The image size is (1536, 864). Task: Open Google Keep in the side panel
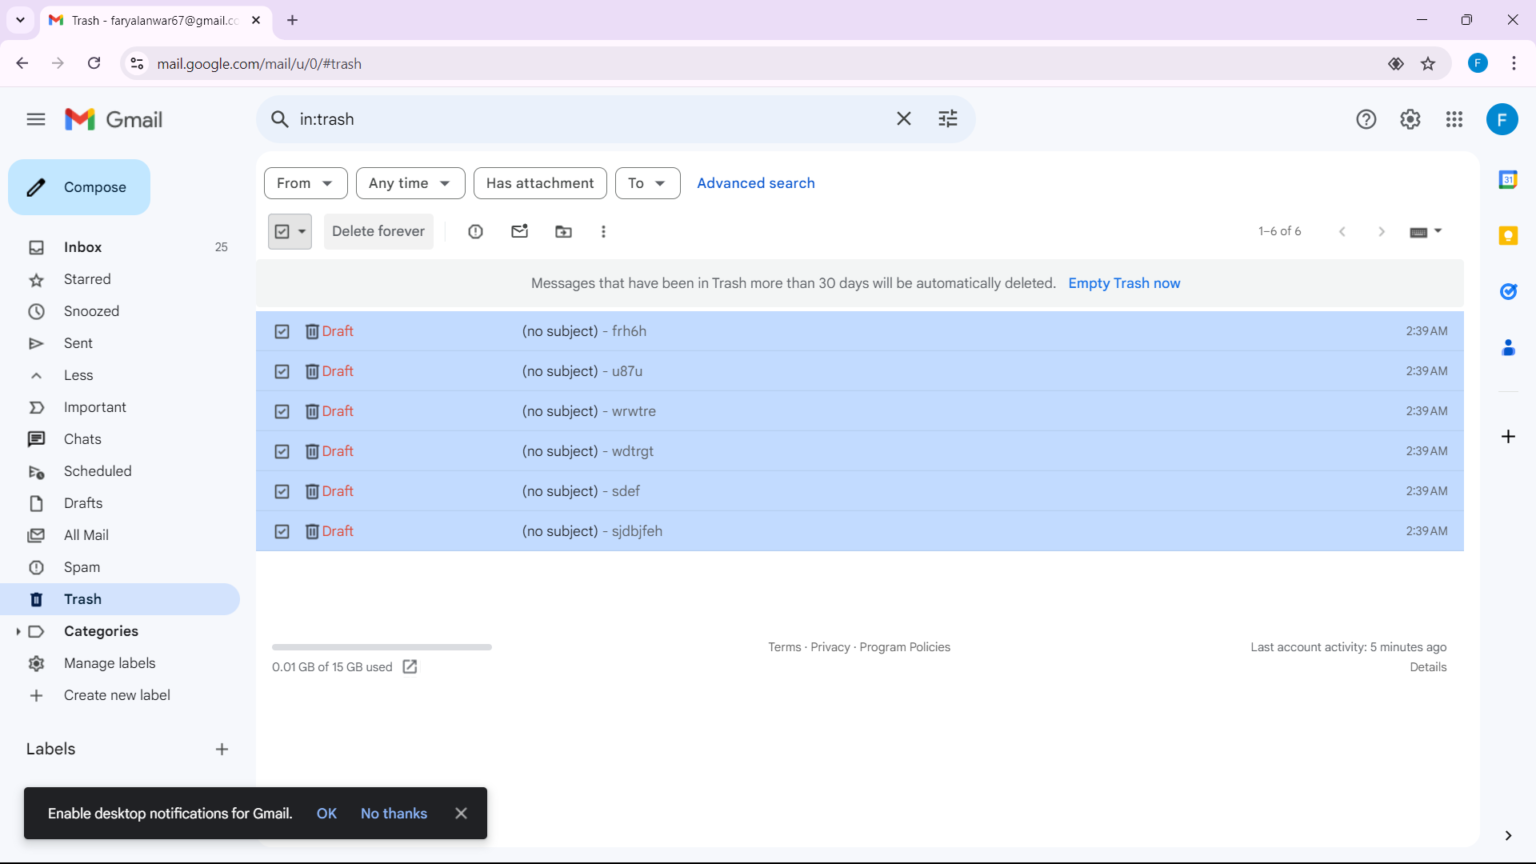pos(1508,235)
